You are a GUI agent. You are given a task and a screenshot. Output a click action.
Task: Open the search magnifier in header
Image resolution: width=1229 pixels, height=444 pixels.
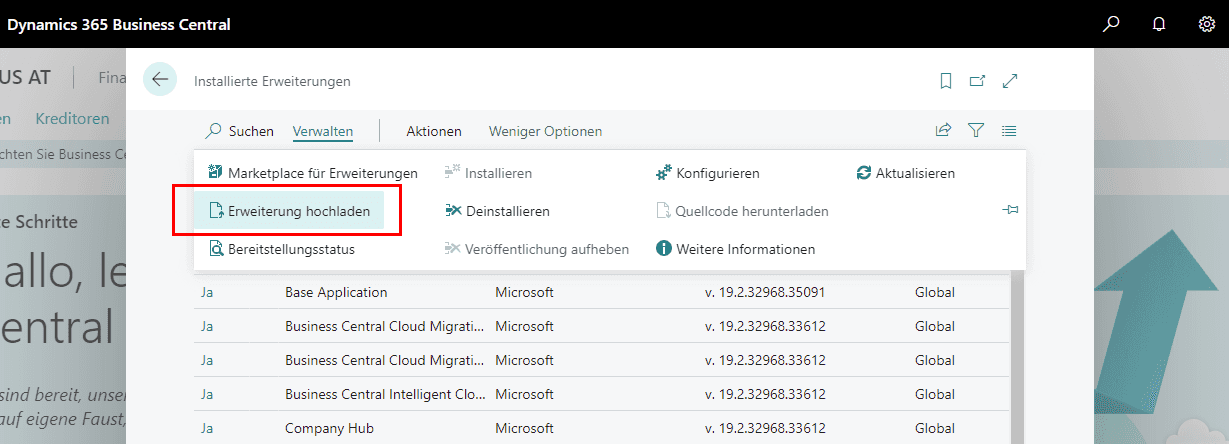pyautogui.click(x=1111, y=24)
